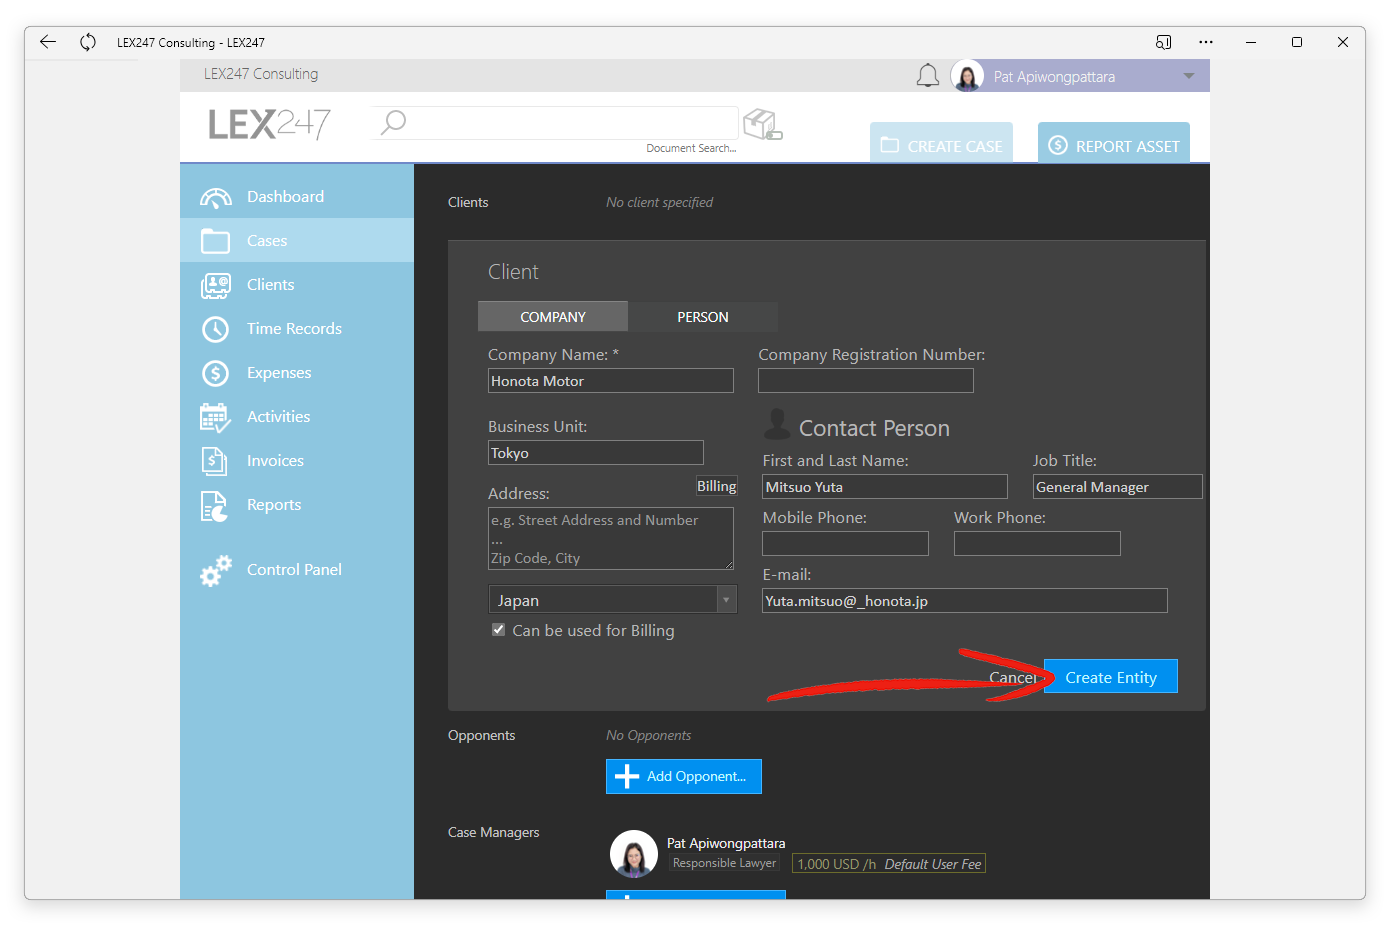Click the refresh icon in title bar

click(x=88, y=42)
